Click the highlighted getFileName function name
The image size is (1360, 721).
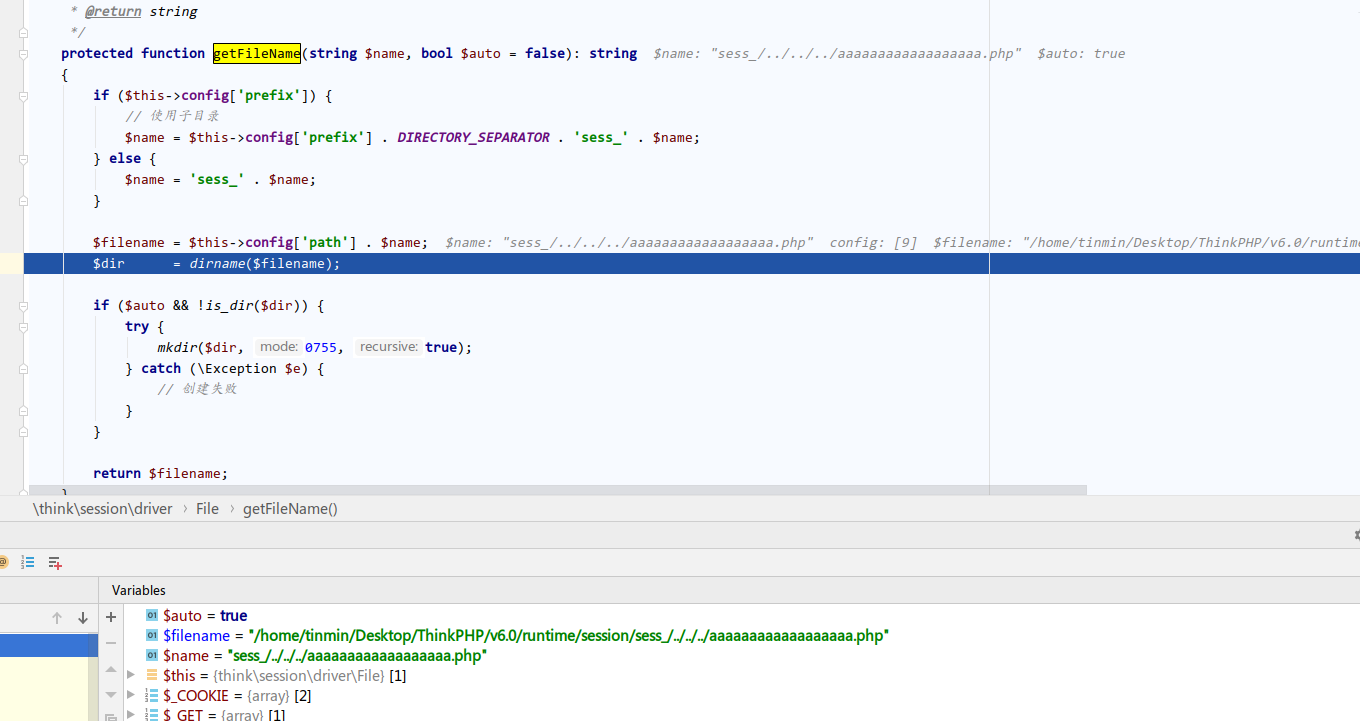click(256, 53)
